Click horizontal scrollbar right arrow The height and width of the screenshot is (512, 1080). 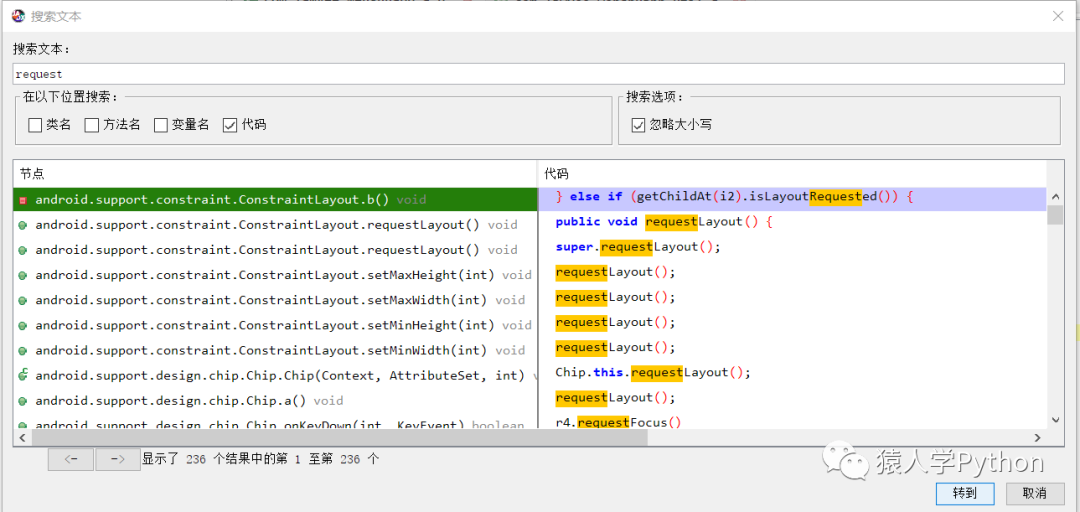(1037, 438)
